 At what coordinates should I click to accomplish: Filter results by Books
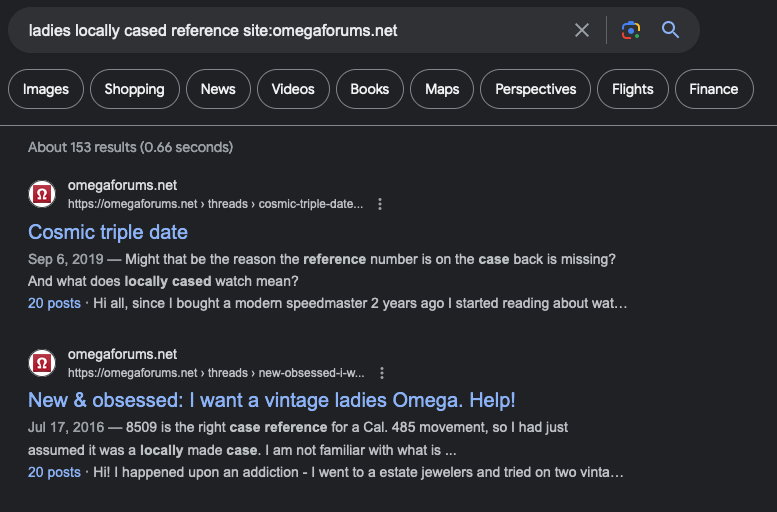pos(369,89)
